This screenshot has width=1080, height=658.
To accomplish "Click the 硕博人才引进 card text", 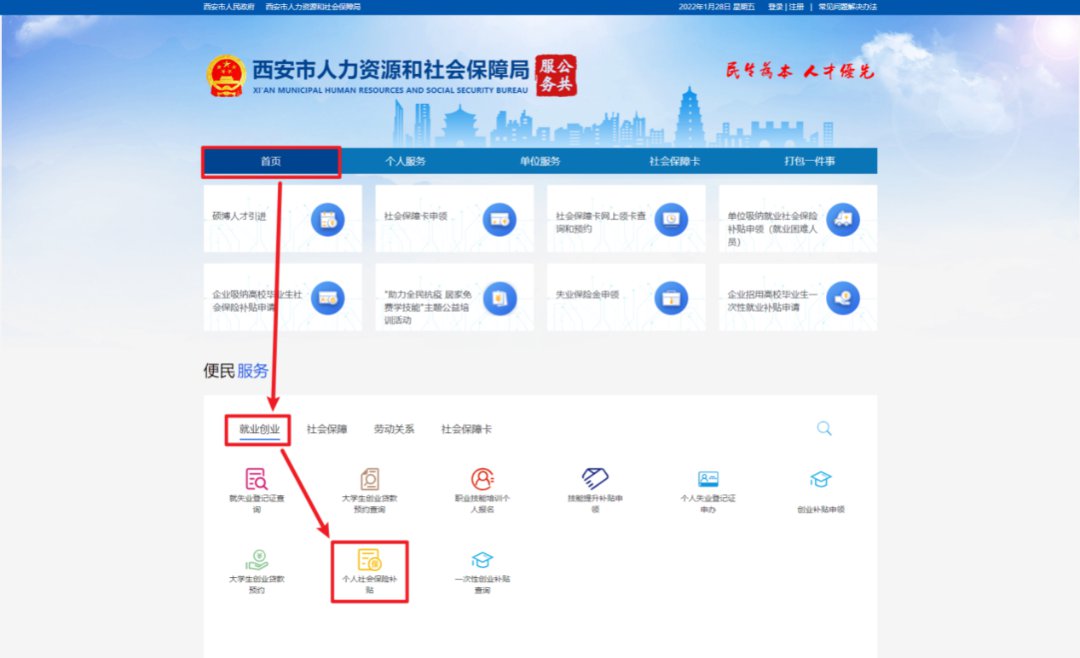I will click(x=239, y=216).
